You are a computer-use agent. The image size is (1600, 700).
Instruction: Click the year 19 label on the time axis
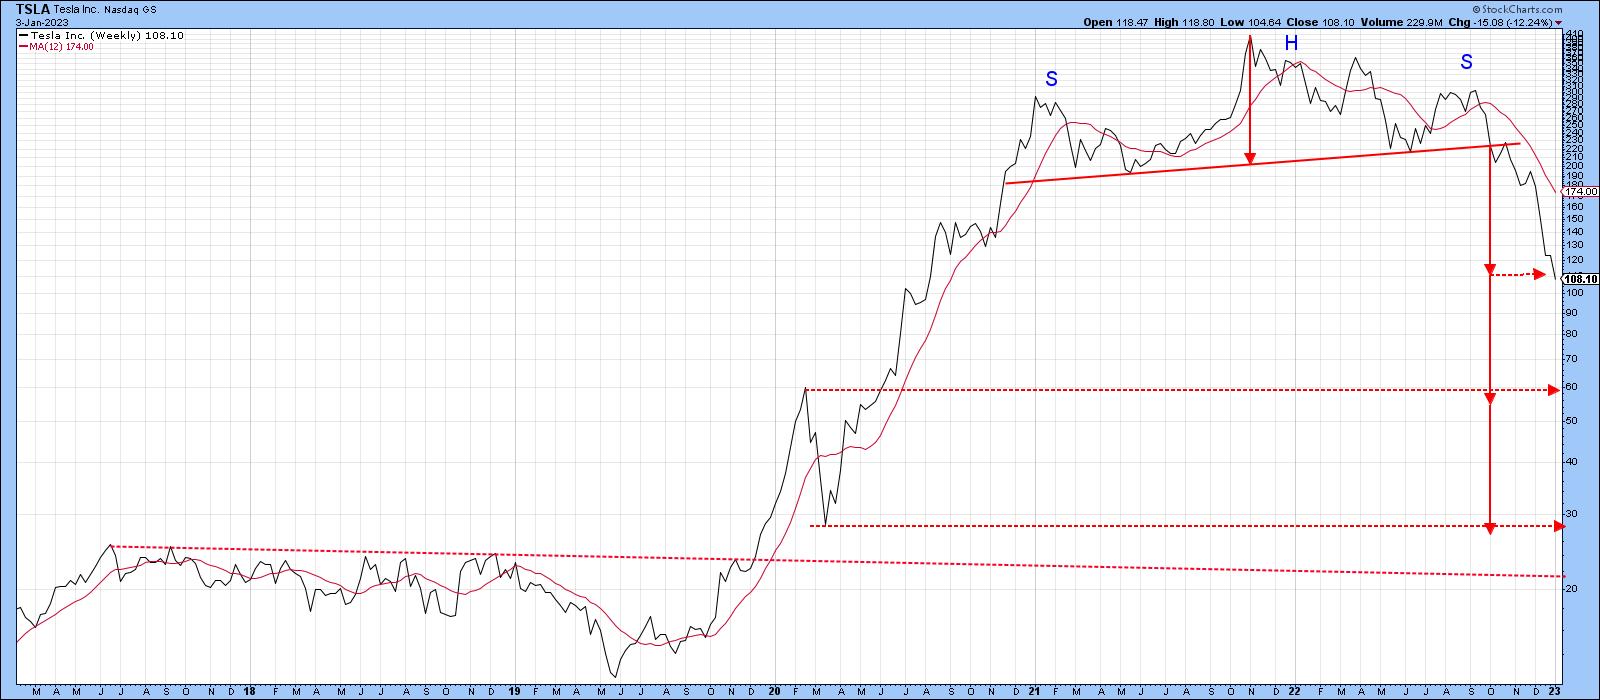coord(513,691)
